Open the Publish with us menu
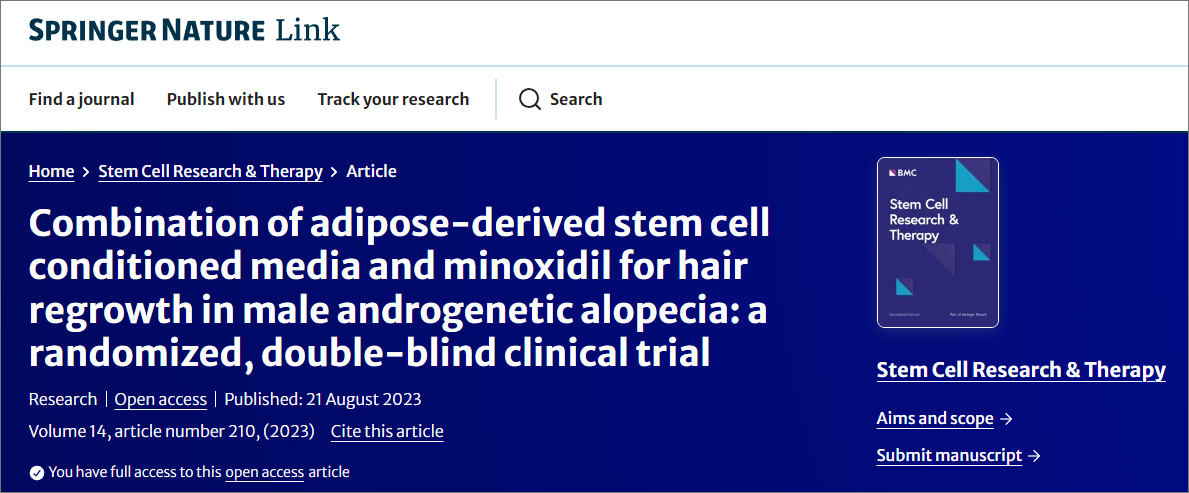Viewport: 1189px width, 493px height. 226,99
